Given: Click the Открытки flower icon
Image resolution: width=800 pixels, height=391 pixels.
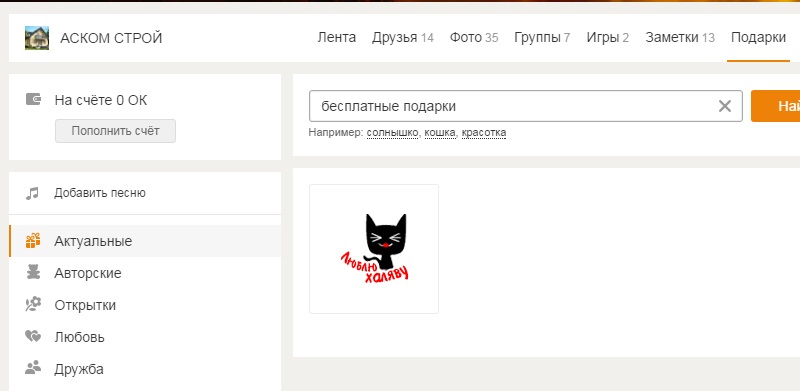Looking at the screenshot, I should point(33,305).
